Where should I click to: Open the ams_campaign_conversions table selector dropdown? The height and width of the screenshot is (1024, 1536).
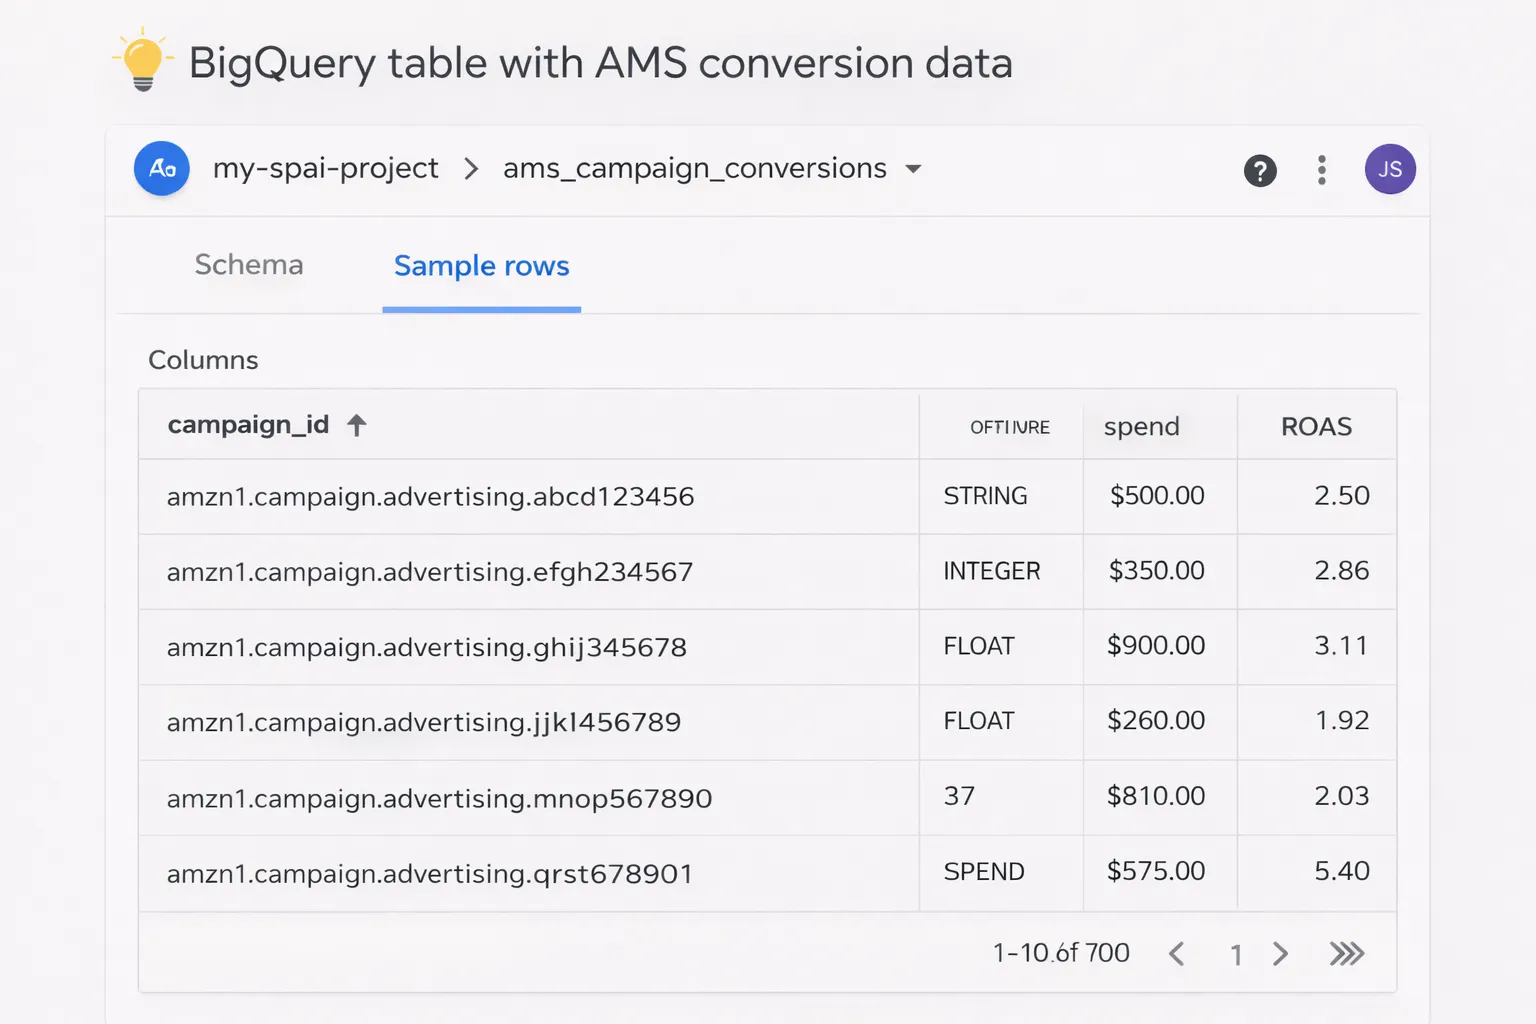click(x=913, y=169)
